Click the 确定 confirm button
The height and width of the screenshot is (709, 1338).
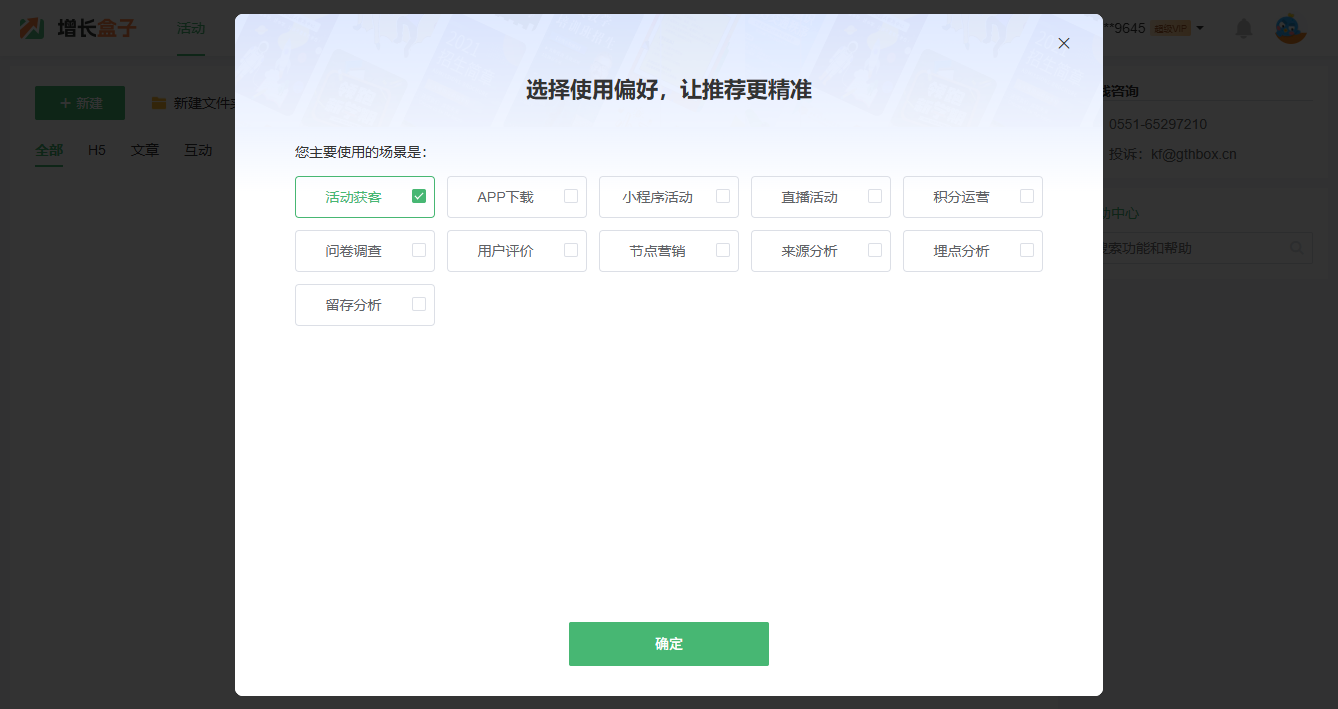tap(668, 643)
